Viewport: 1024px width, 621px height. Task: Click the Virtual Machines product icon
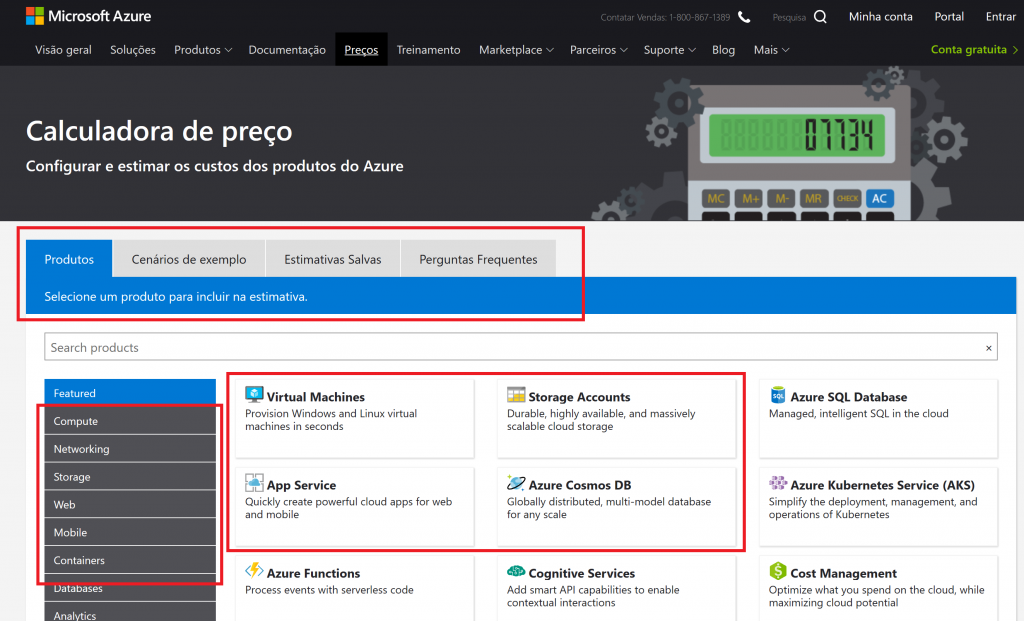[254, 395]
